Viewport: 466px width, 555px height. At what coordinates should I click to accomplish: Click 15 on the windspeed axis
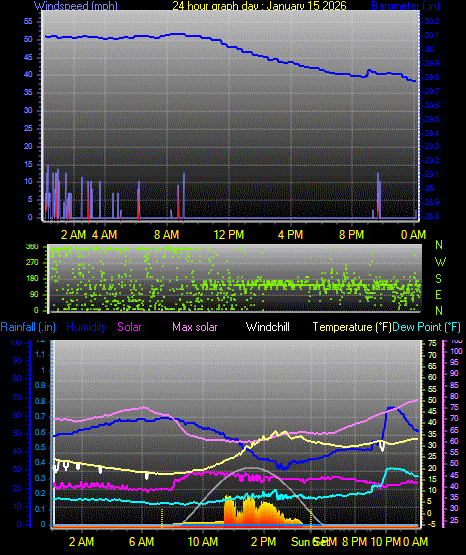click(x=28, y=164)
